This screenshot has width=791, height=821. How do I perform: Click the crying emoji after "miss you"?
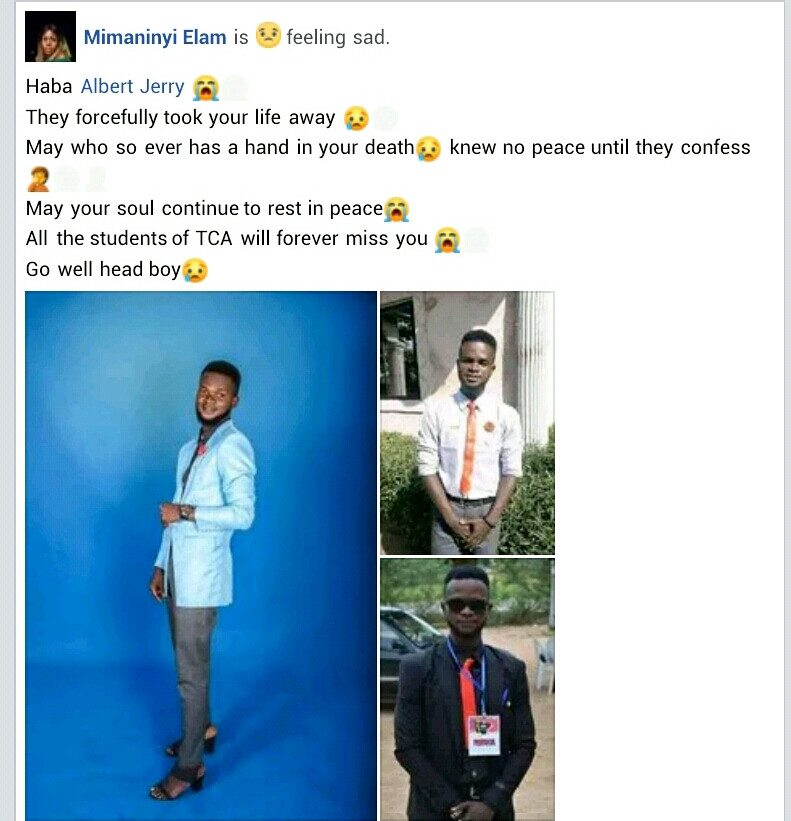pos(448,240)
